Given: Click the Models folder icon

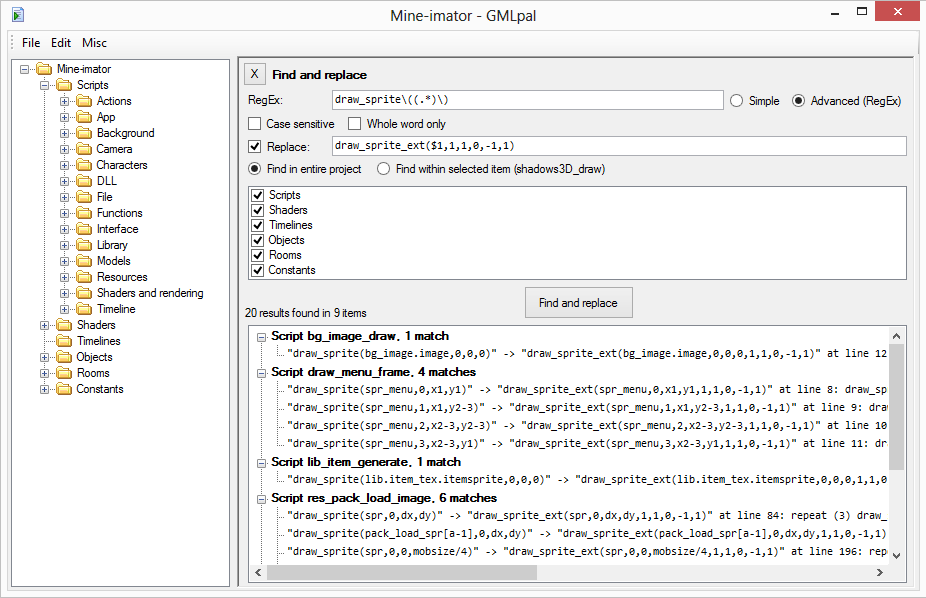Looking at the screenshot, I should (x=84, y=260).
